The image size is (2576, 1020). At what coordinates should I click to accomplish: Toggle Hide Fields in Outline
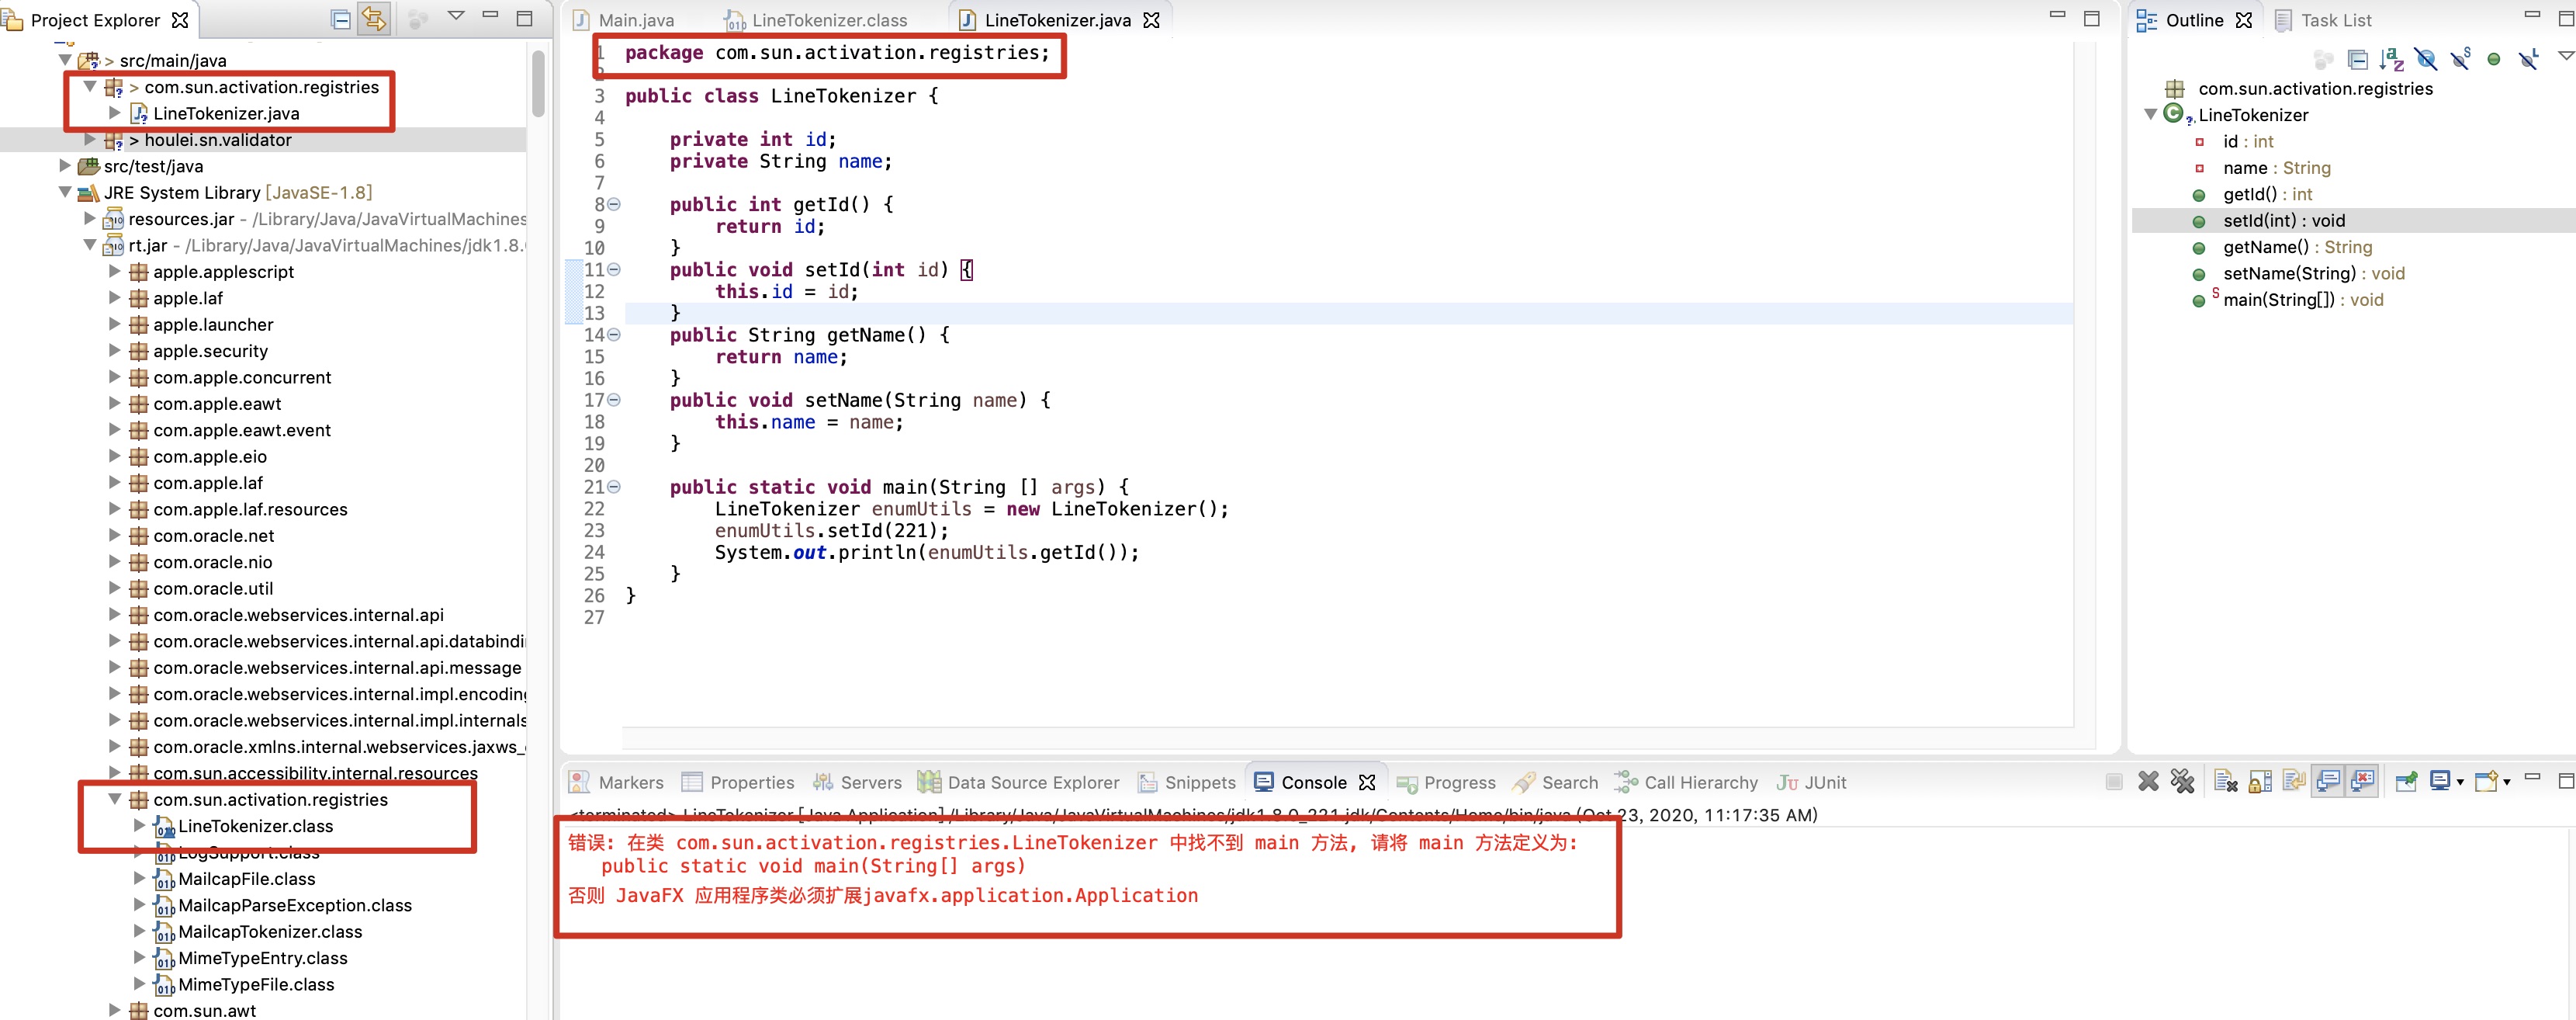coord(2425,60)
